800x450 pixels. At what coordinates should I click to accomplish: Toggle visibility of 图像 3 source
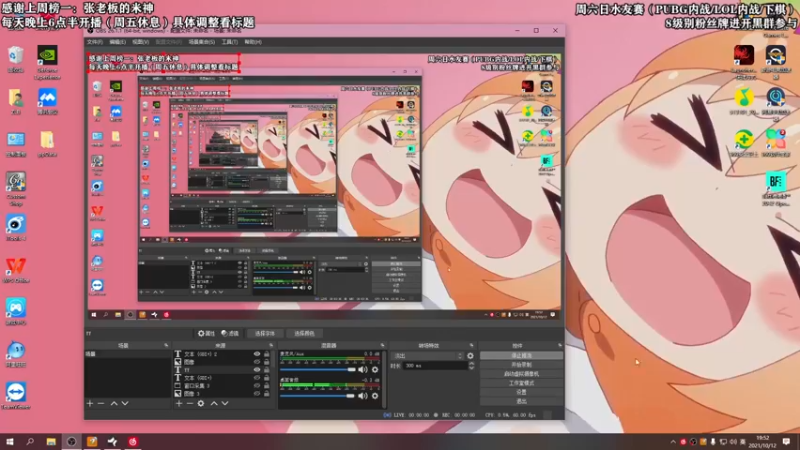tap(257, 394)
